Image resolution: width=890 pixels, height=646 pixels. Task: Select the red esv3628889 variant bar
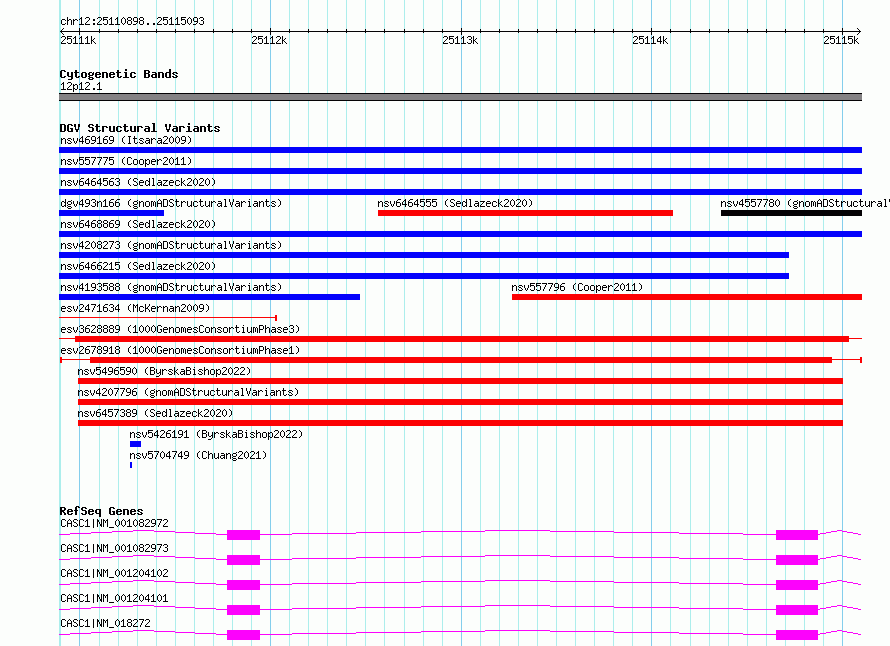tap(462, 339)
